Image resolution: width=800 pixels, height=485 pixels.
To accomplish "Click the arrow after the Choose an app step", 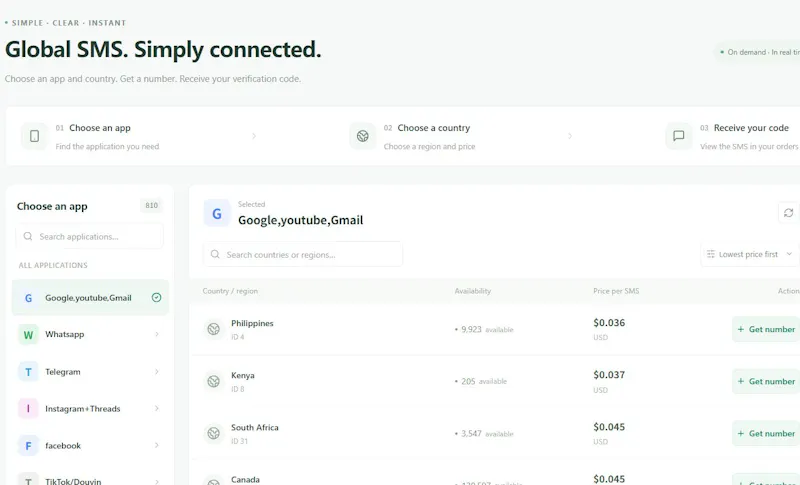I will [x=254, y=136].
